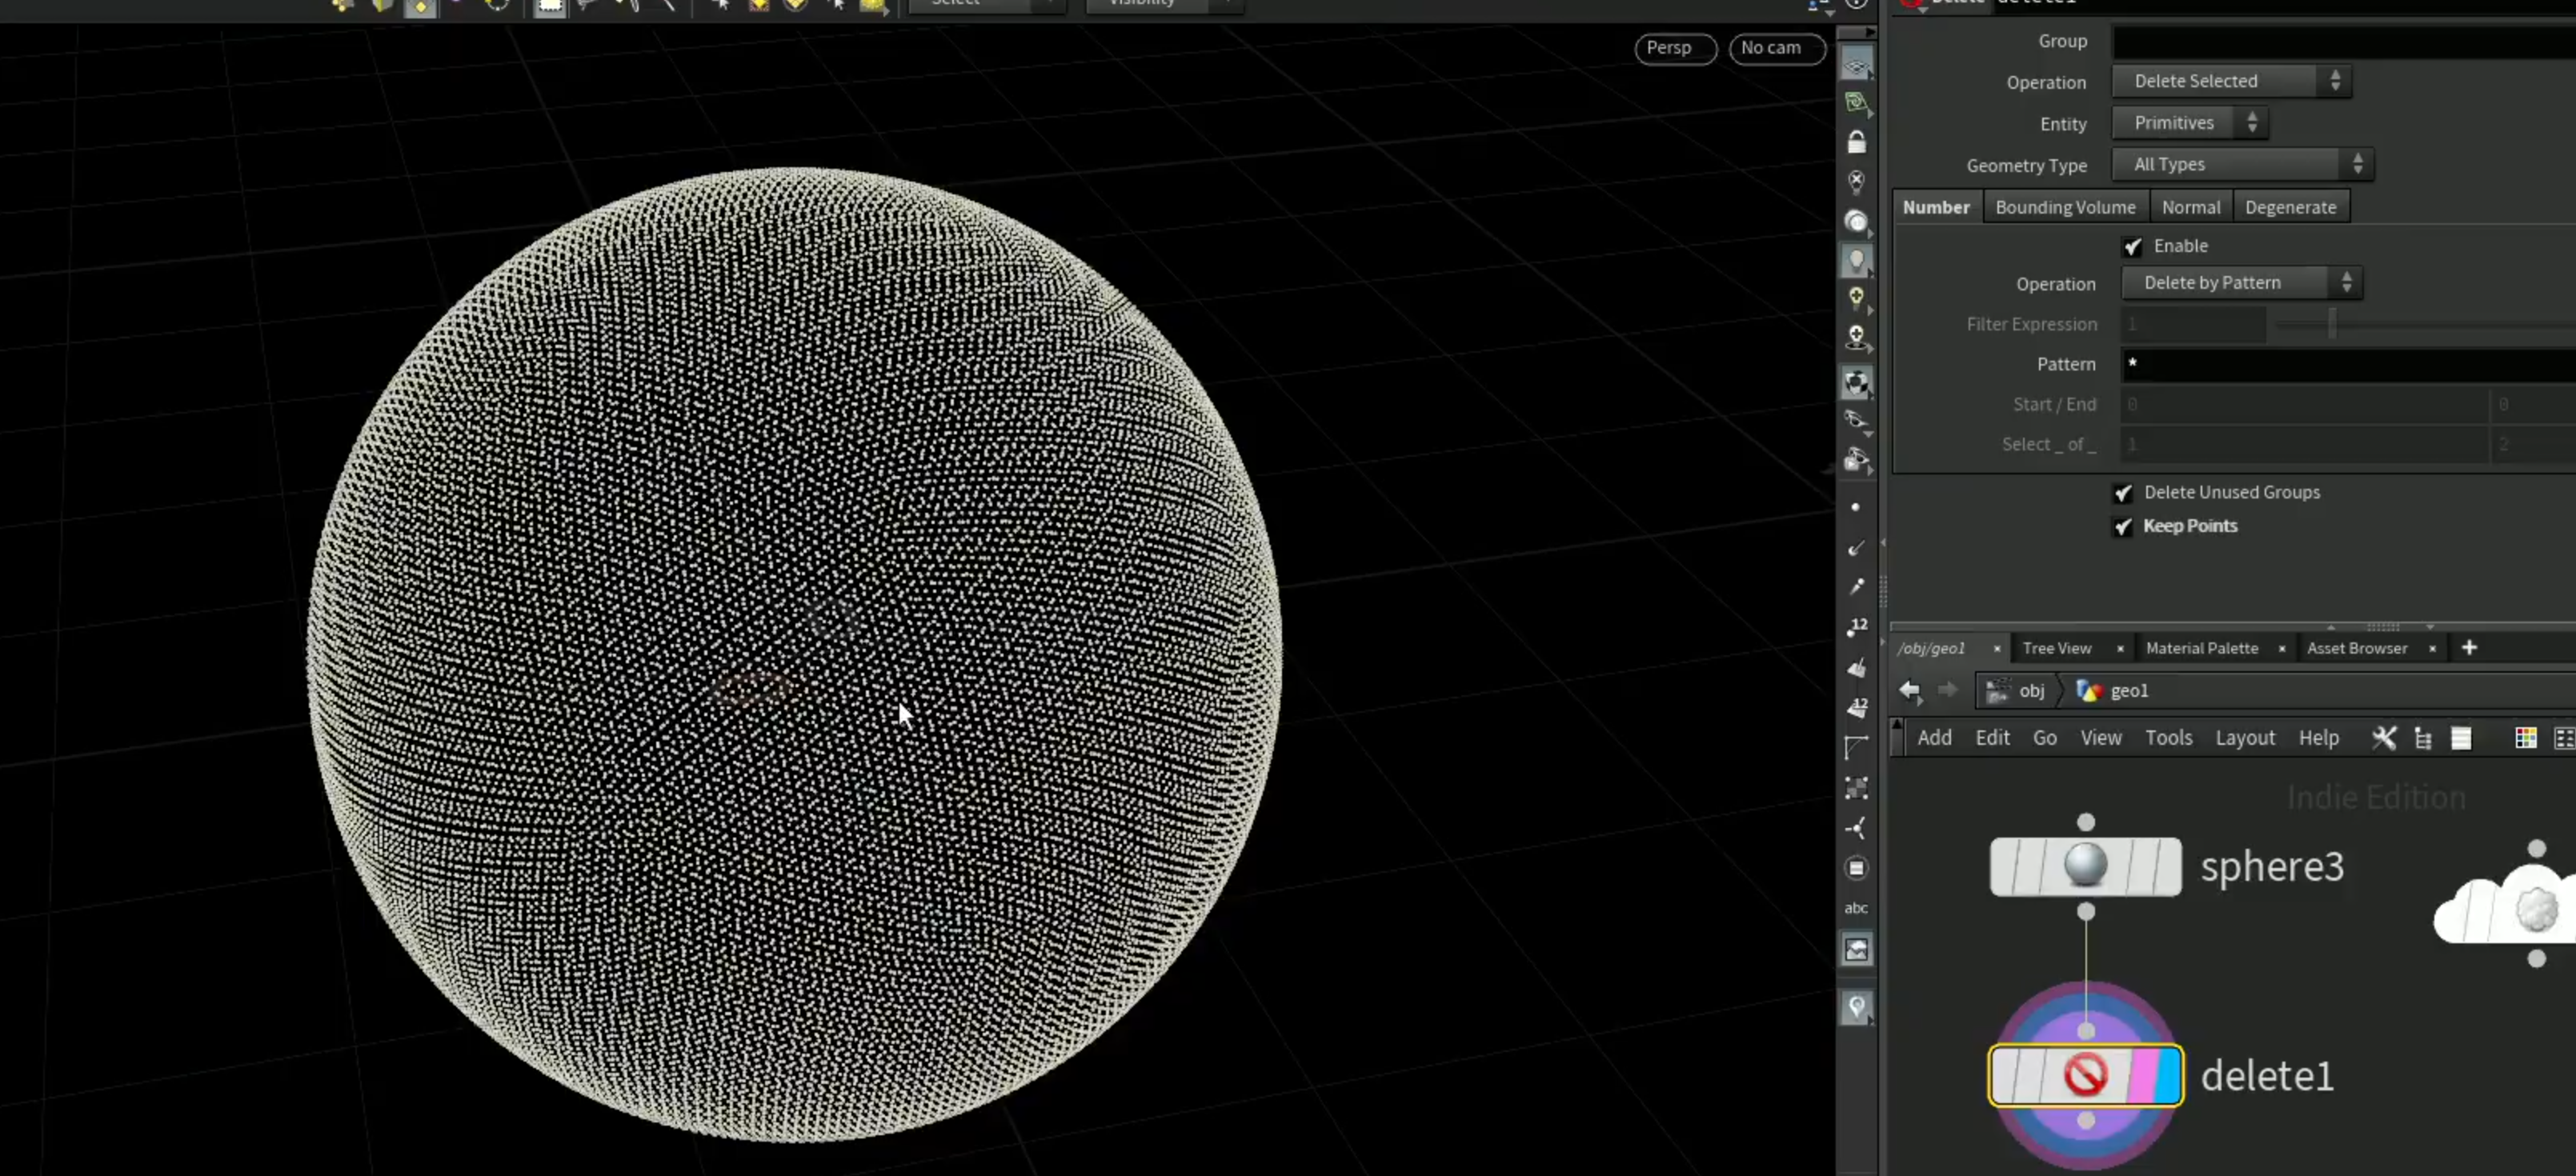Toggle the Keep Points checkbox
Viewport: 2576px width, 1176px height.
2123,526
